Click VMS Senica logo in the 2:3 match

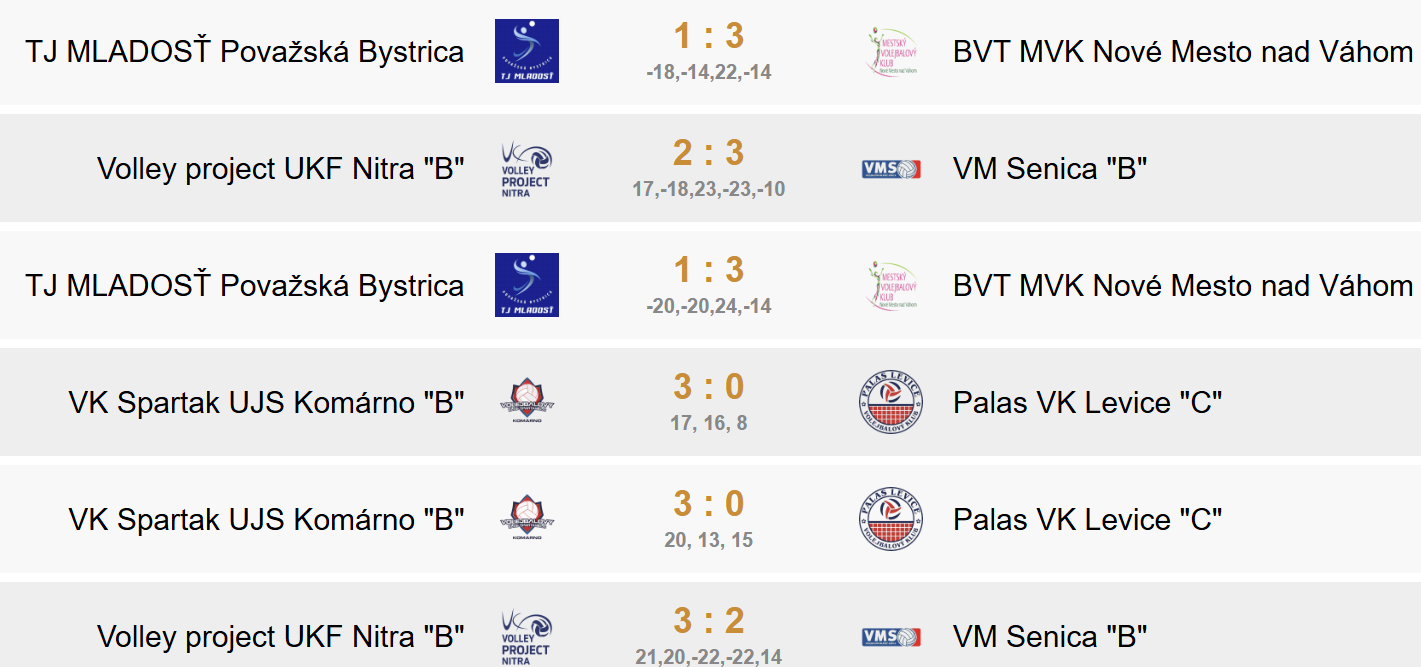pyautogui.click(x=891, y=169)
